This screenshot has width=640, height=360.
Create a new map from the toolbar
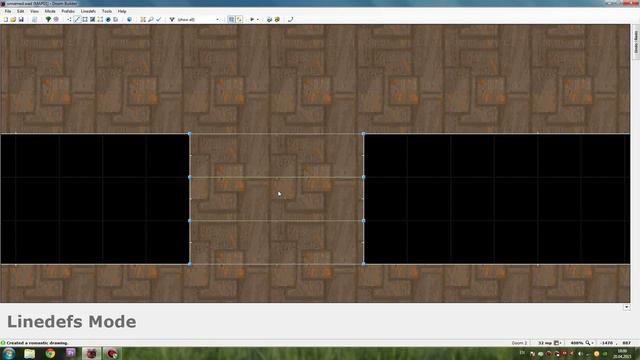[6, 20]
